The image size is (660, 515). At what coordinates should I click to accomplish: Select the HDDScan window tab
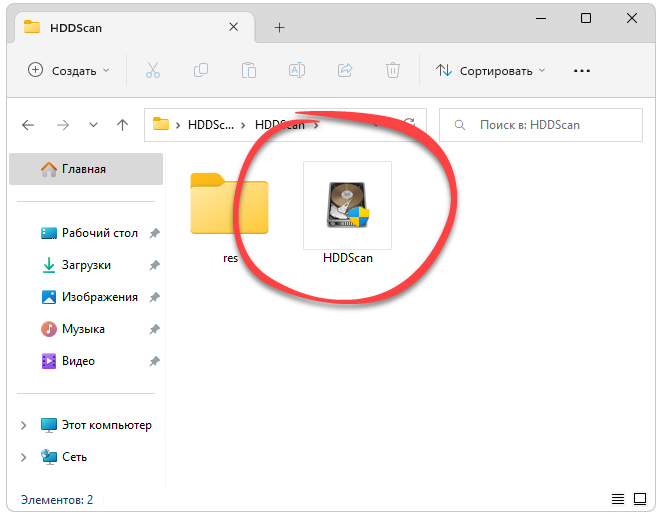[135, 28]
